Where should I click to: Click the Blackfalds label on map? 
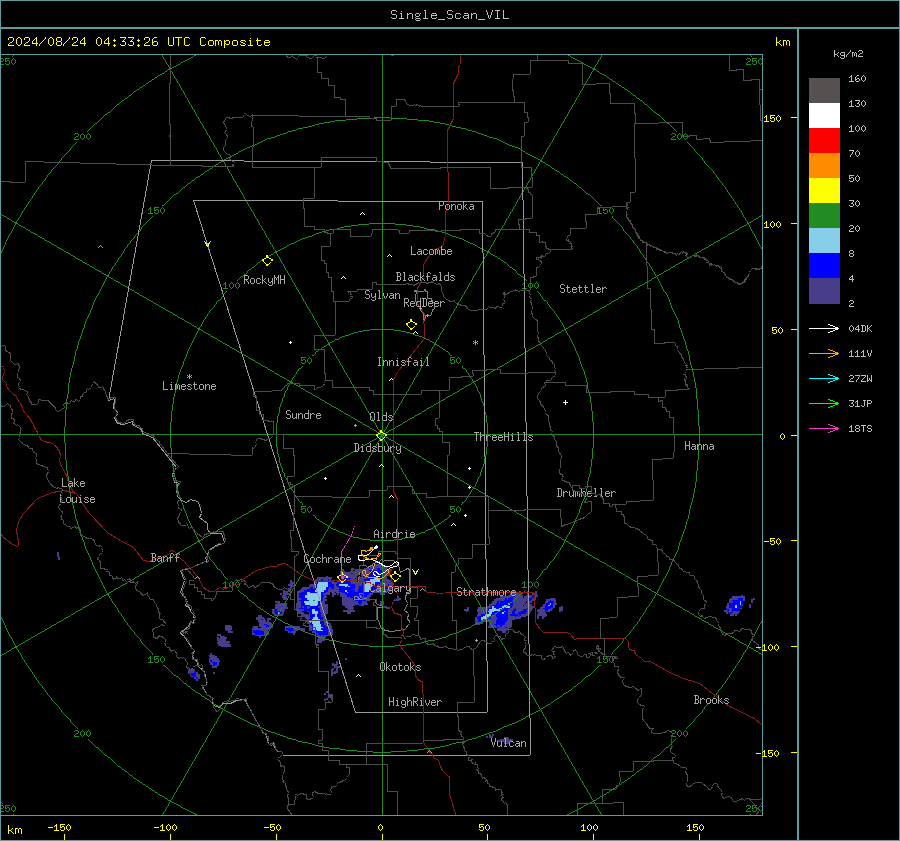(425, 277)
